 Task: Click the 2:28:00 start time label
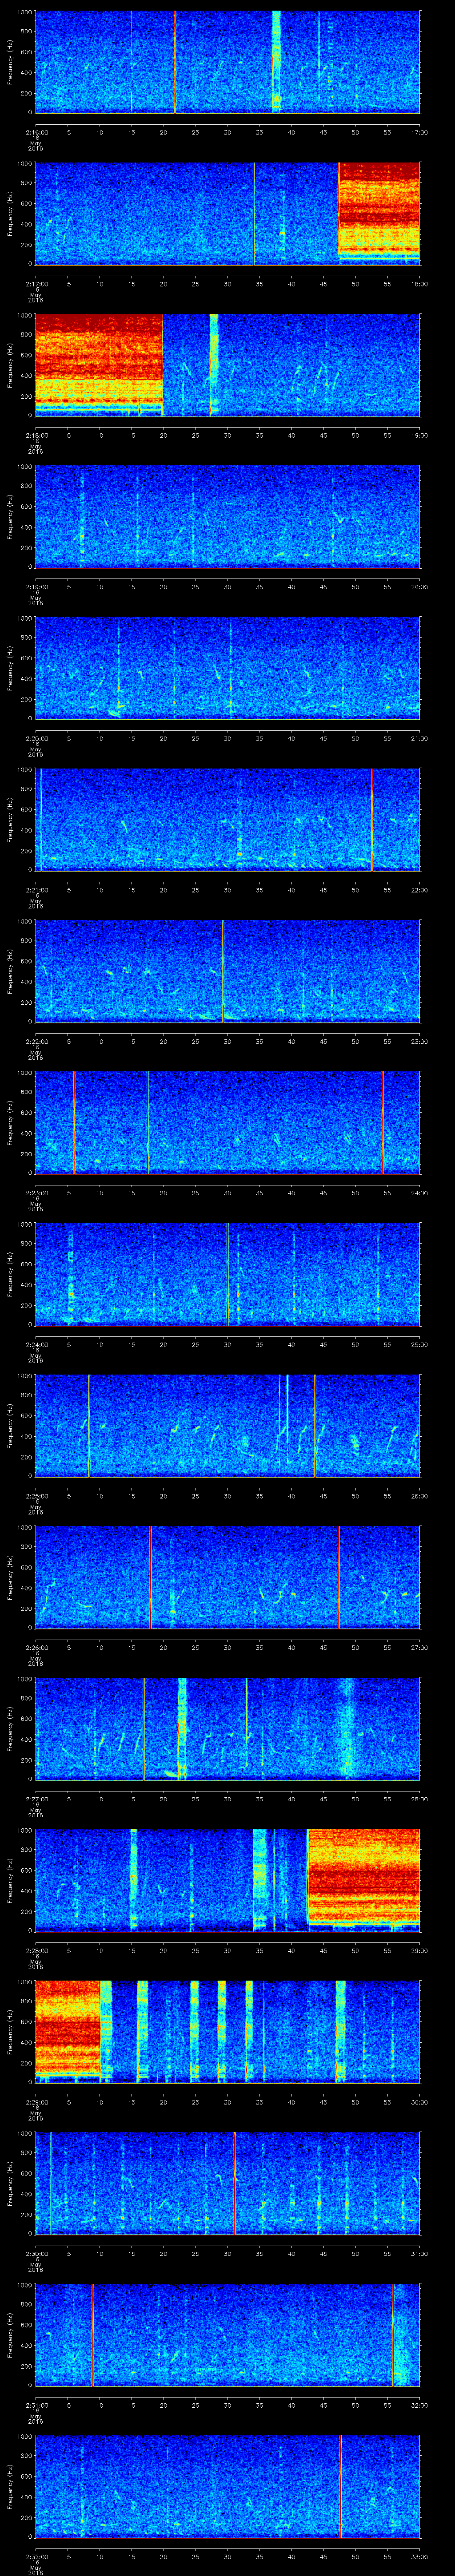pos(36,1950)
